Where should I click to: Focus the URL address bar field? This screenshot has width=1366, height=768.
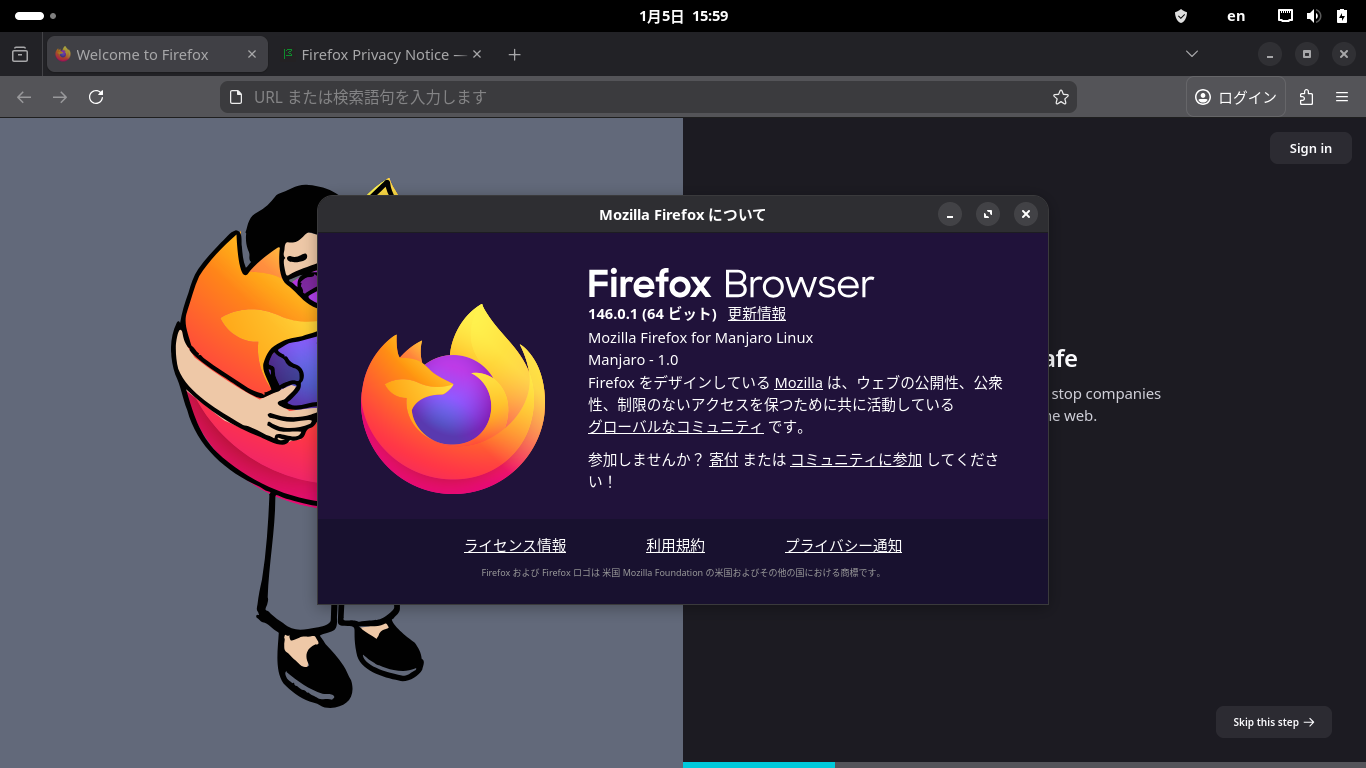click(648, 97)
